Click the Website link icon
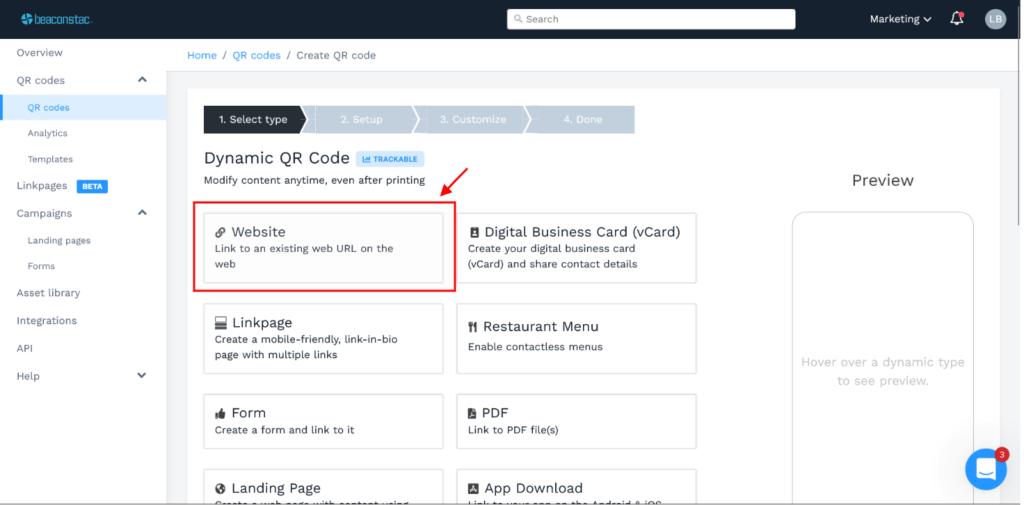Screen dimensions: 1024x505 point(220,232)
